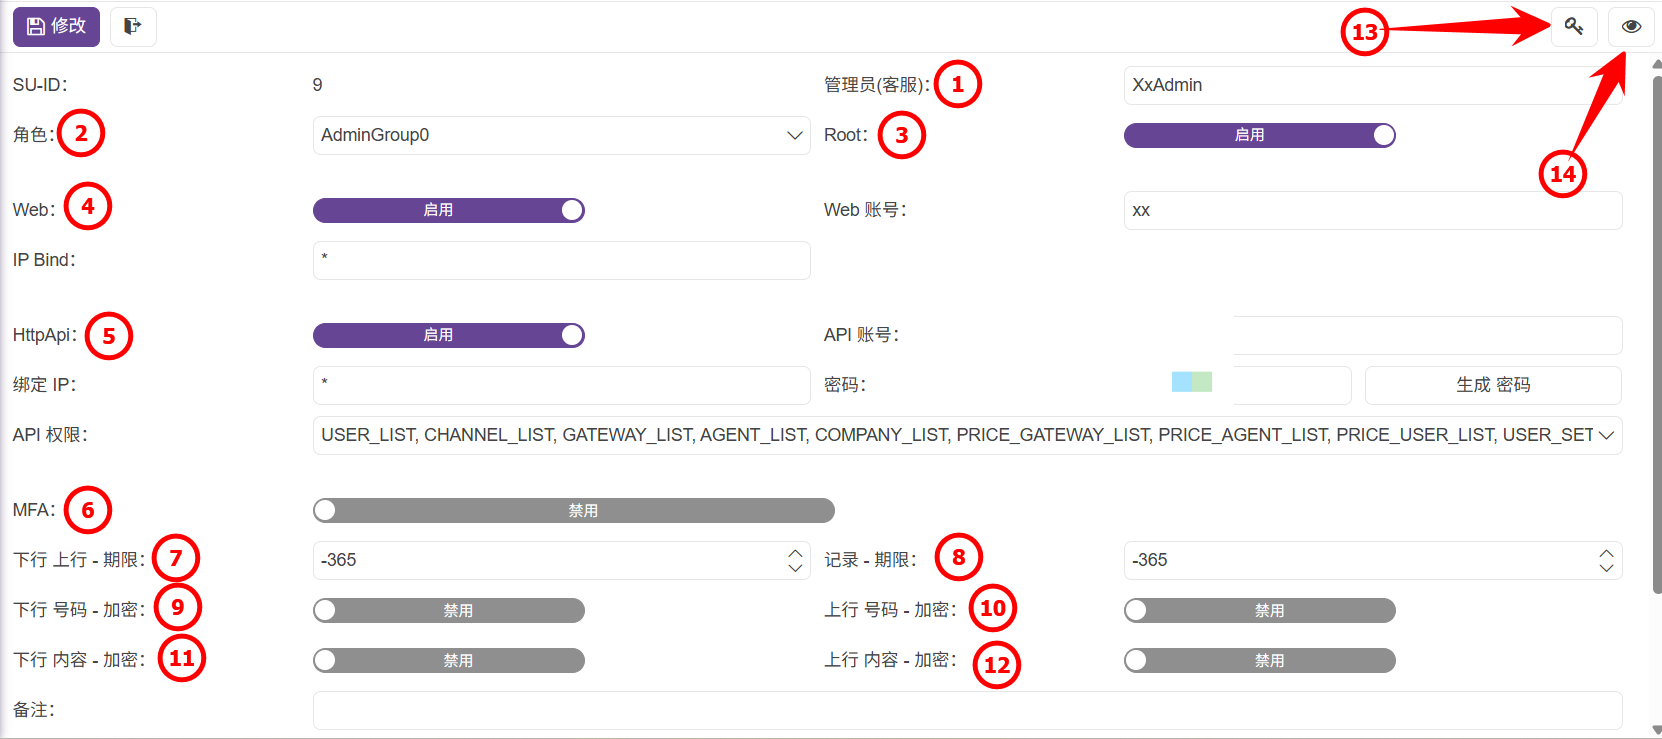Click the eye icon button
1662x739 pixels.
(1631, 26)
